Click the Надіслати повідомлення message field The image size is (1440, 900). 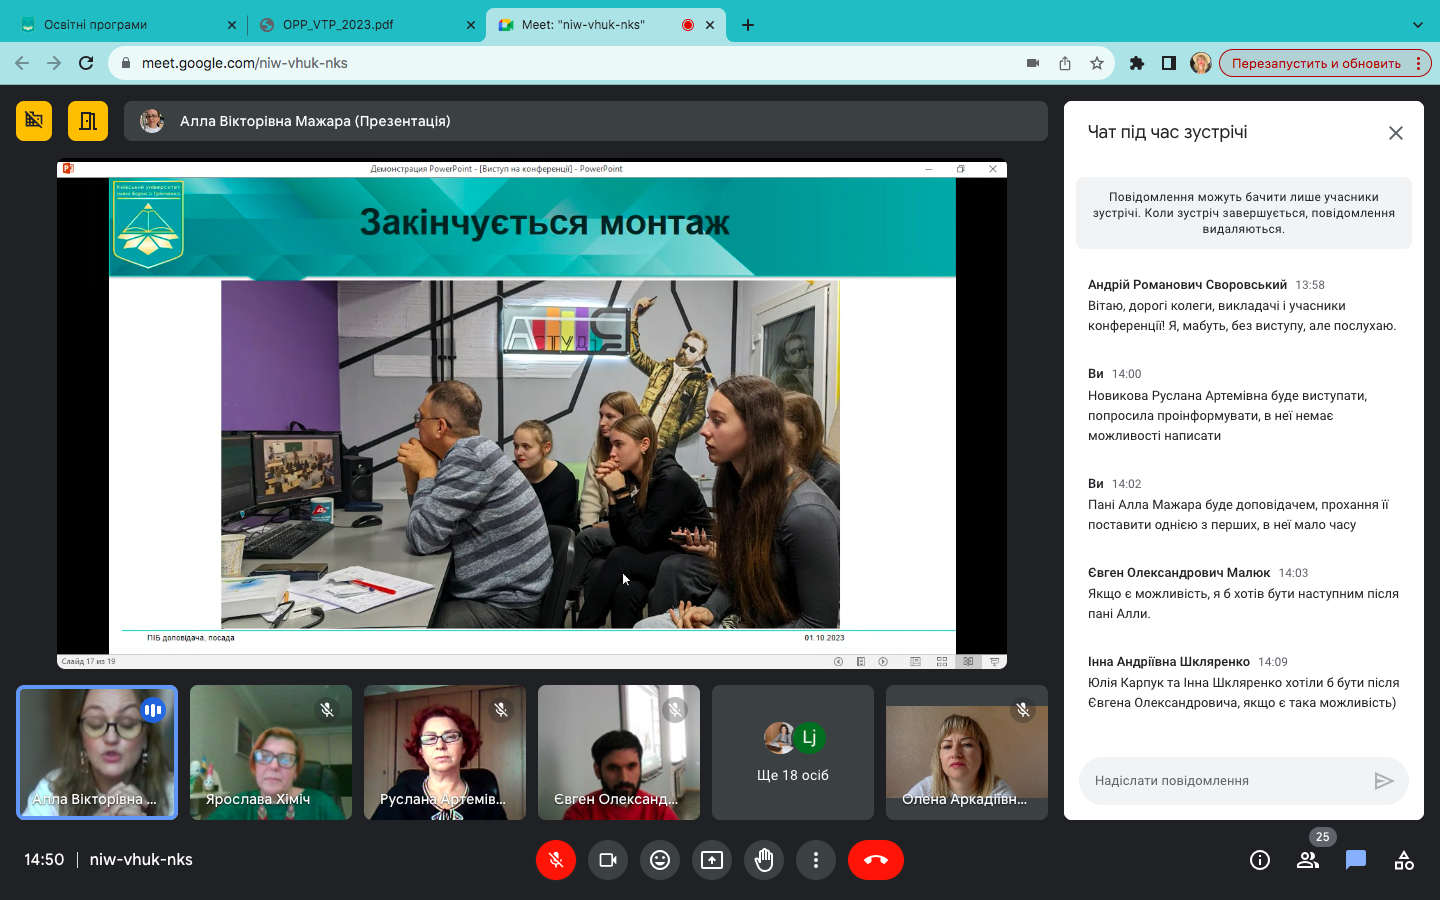[1225, 781]
